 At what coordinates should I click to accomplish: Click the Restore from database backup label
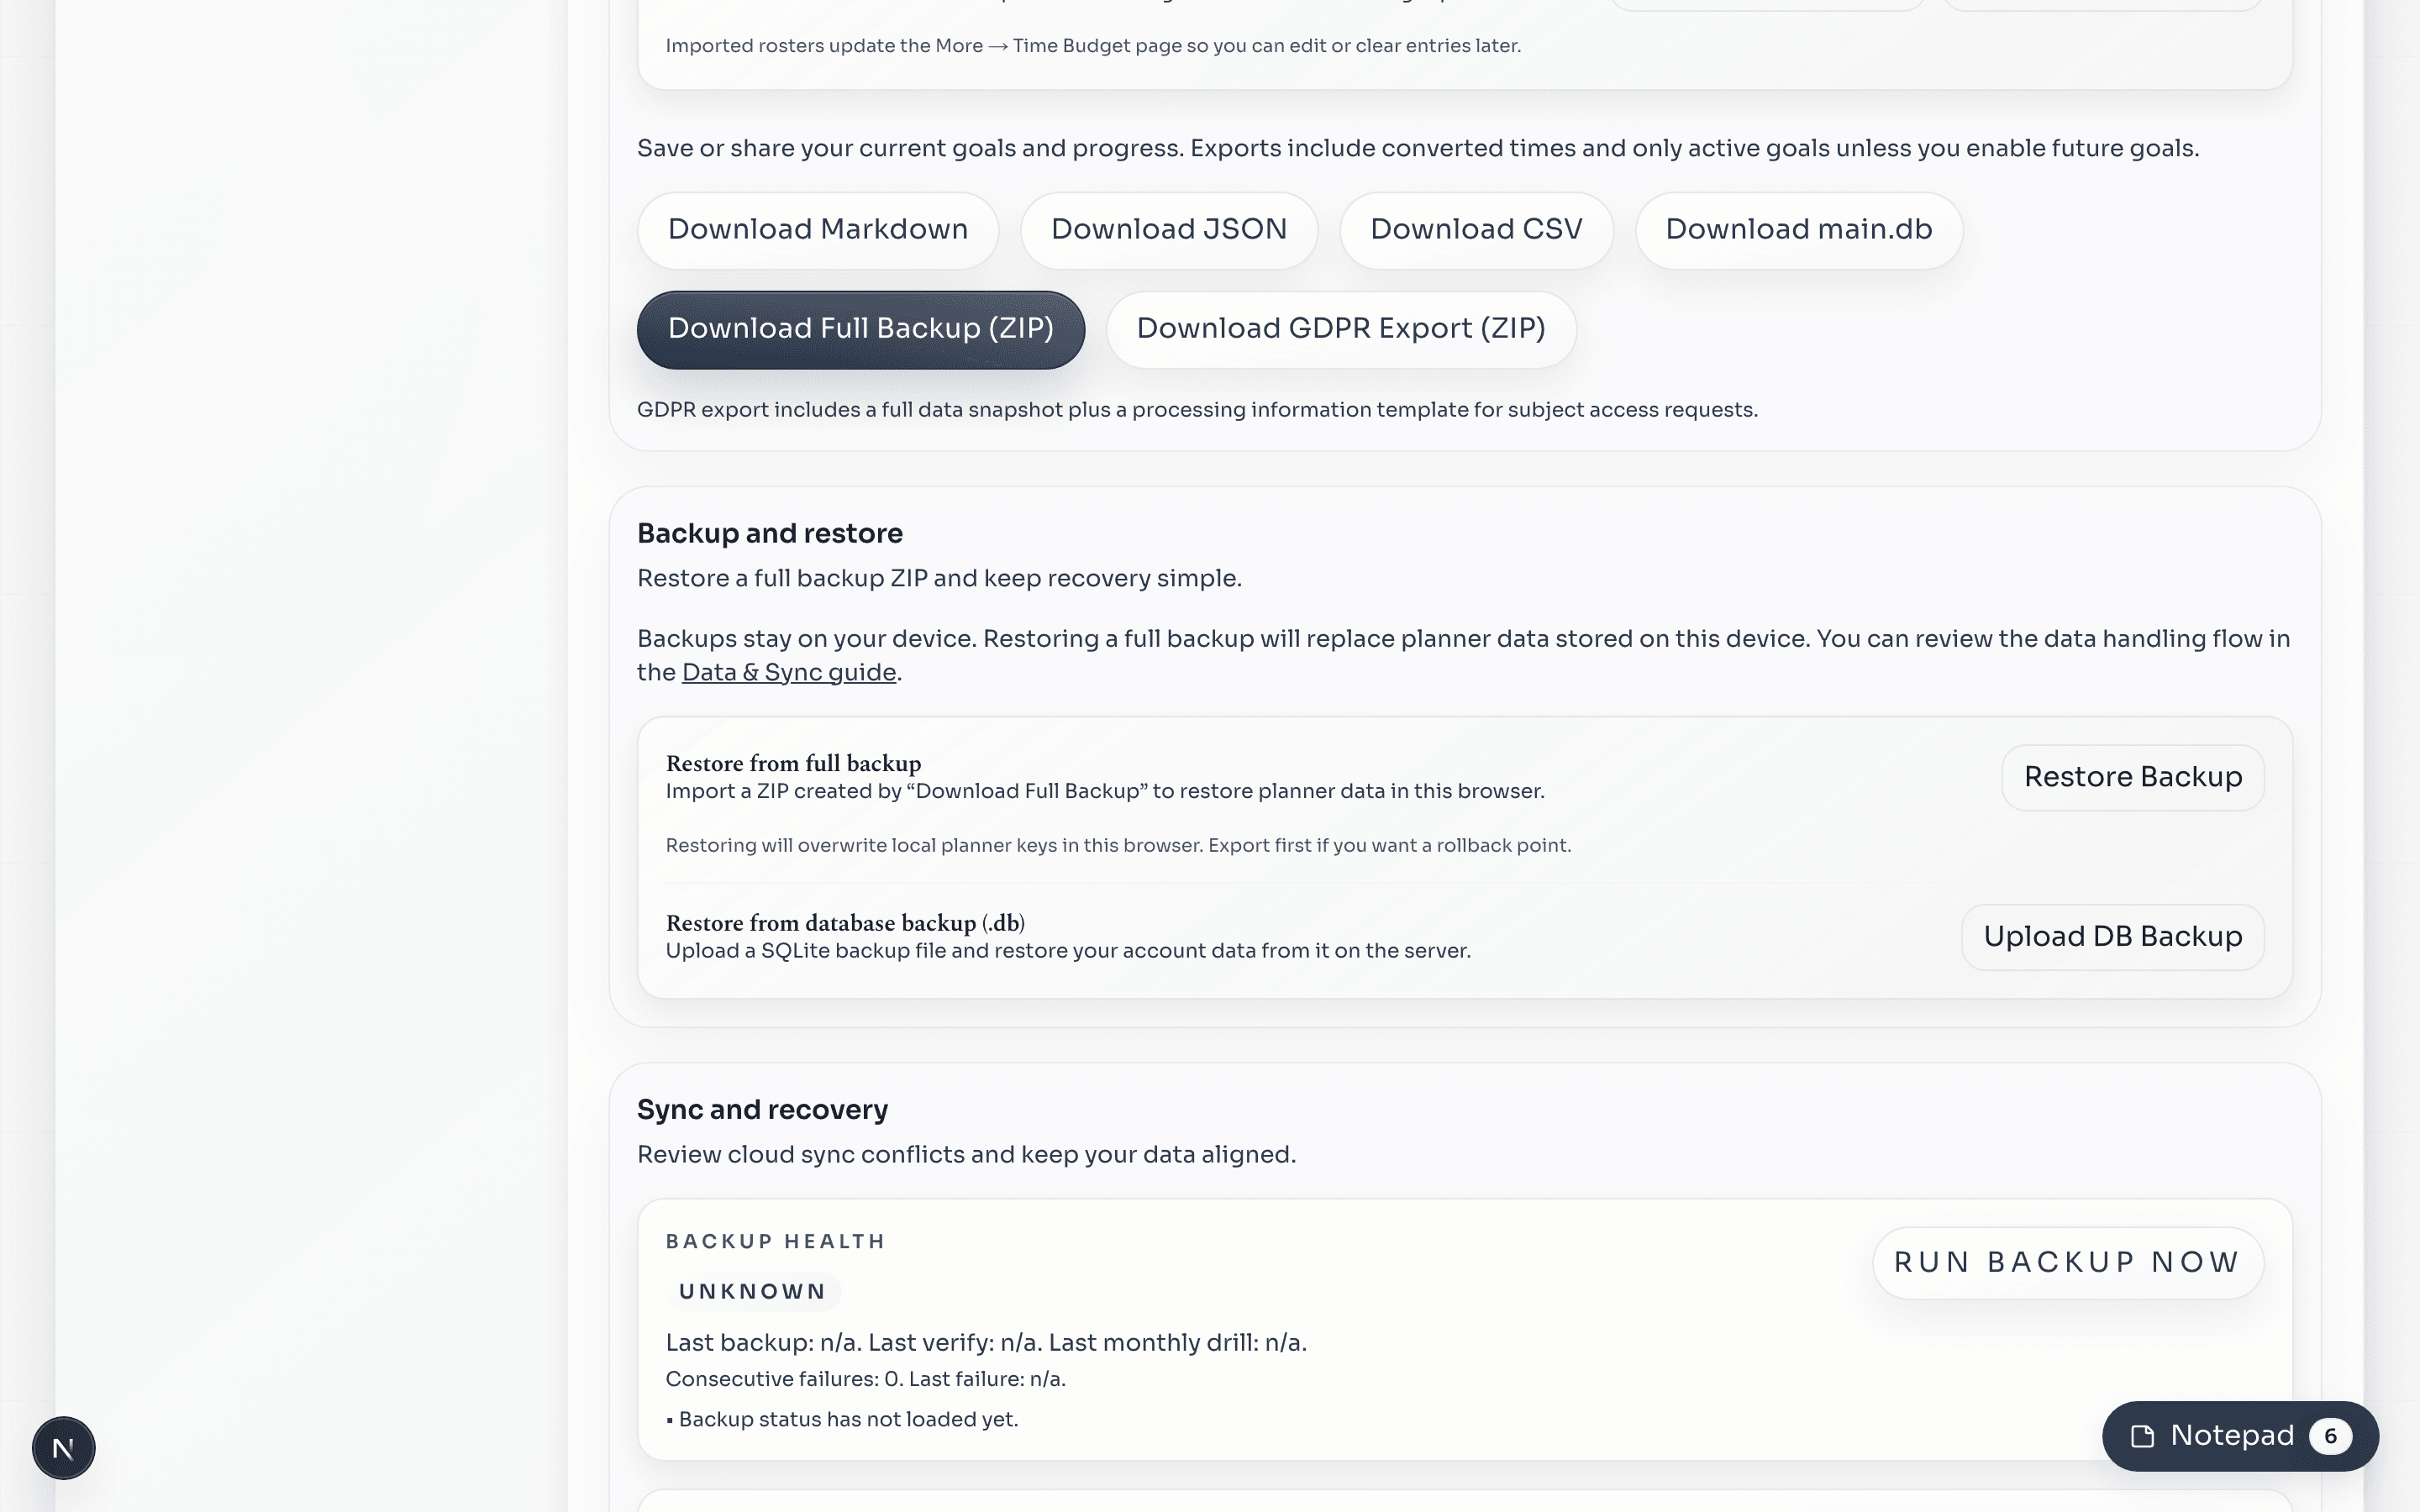pos(845,922)
